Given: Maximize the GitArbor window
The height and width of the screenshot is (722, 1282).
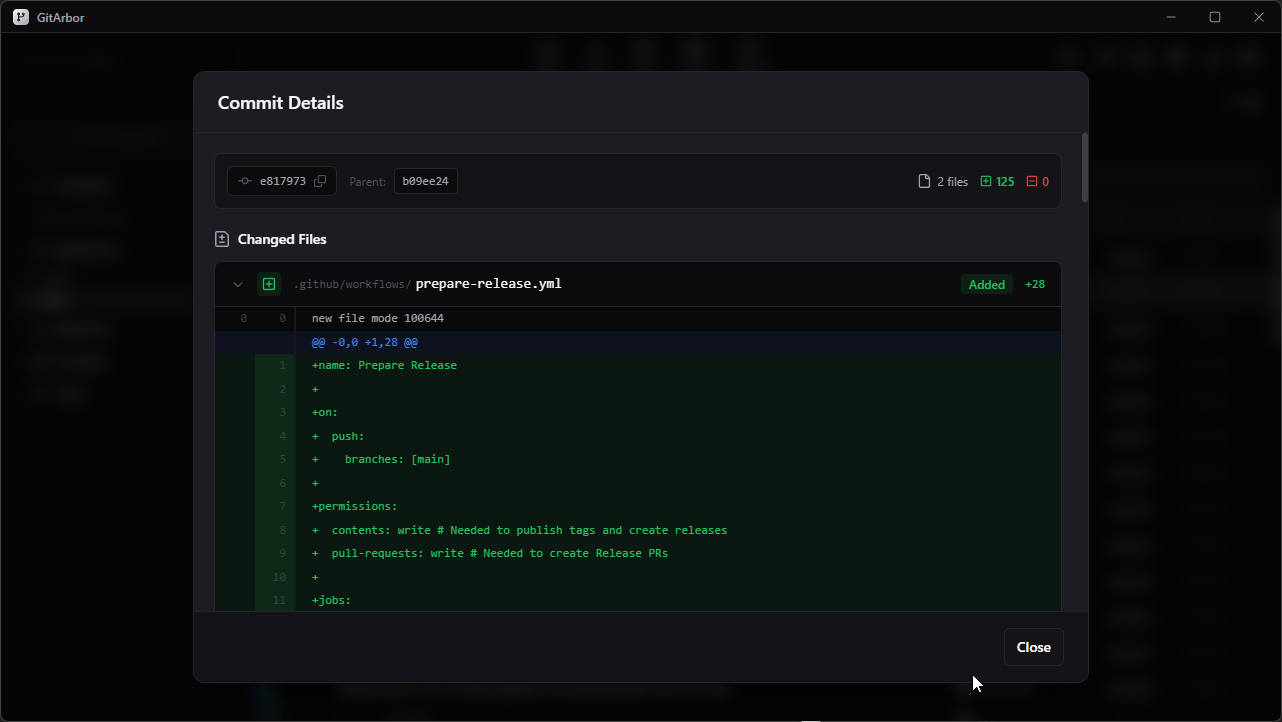Looking at the screenshot, I should 1215,17.
